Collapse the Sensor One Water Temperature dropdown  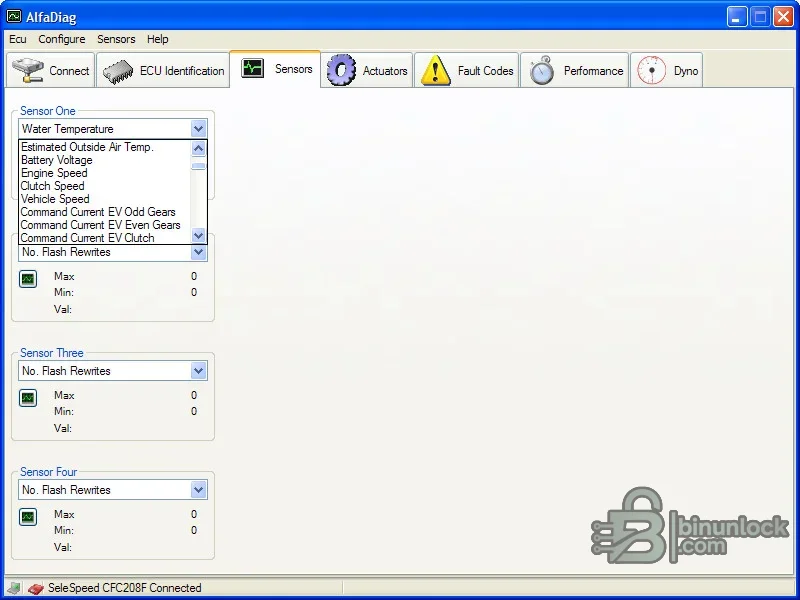click(x=198, y=129)
